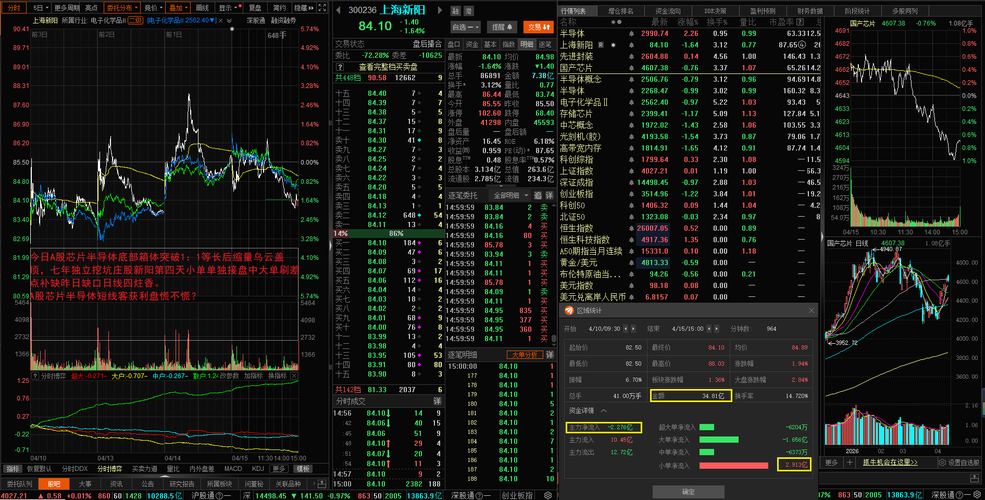Expand the 详 icon of 逐笔委托 panel
The width and height of the screenshot is (985, 500).
[x=549, y=195]
